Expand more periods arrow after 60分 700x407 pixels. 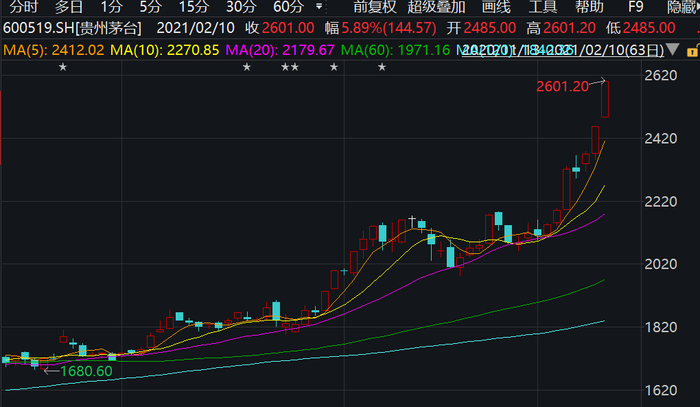pos(319,6)
